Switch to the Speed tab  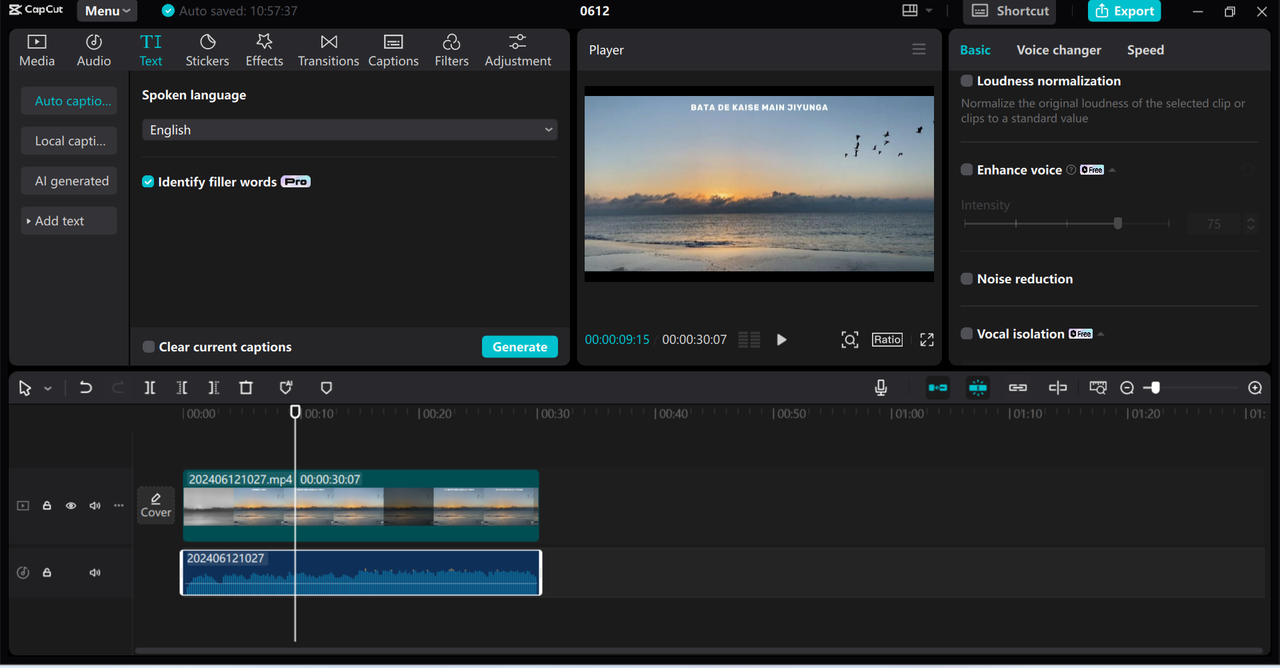[x=1145, y=50]
